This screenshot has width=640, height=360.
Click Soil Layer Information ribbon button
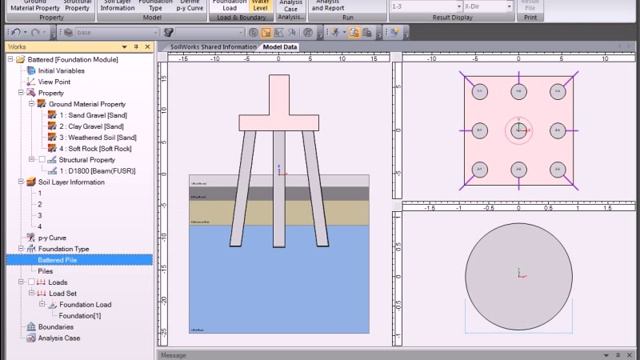(118, 6)
